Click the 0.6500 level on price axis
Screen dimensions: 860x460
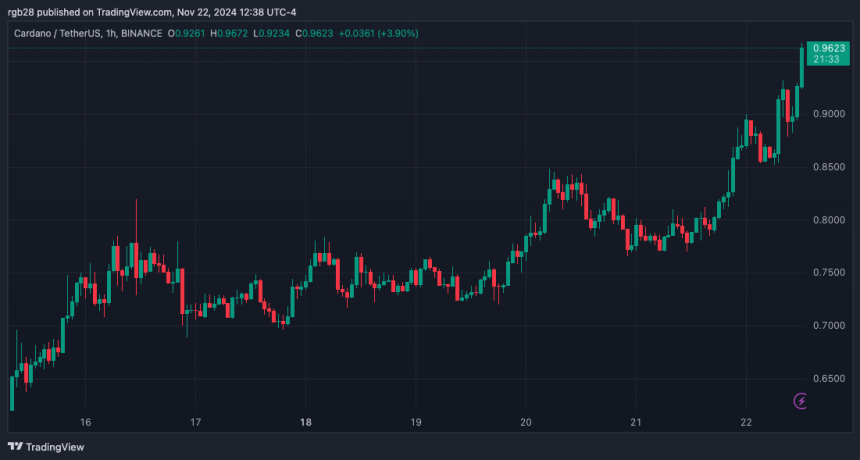pos(832,379)
